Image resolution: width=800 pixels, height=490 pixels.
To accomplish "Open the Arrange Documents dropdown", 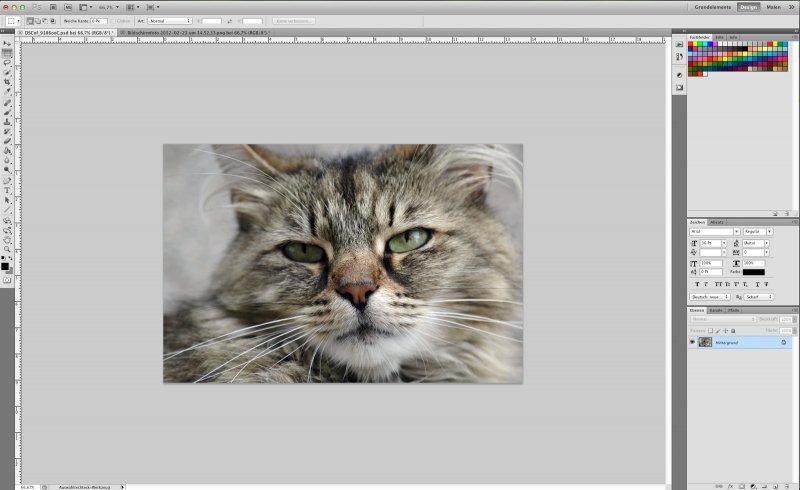I will click(x=133, y=7).
